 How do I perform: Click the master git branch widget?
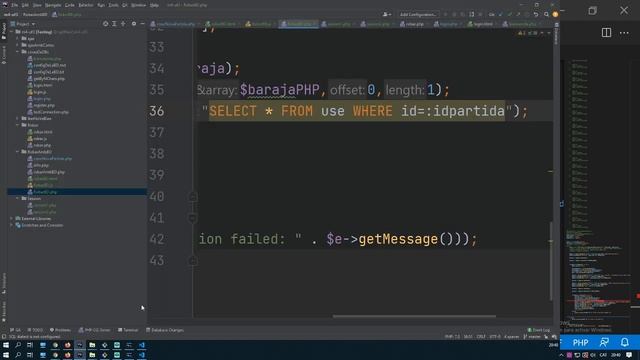click(532, 337)
